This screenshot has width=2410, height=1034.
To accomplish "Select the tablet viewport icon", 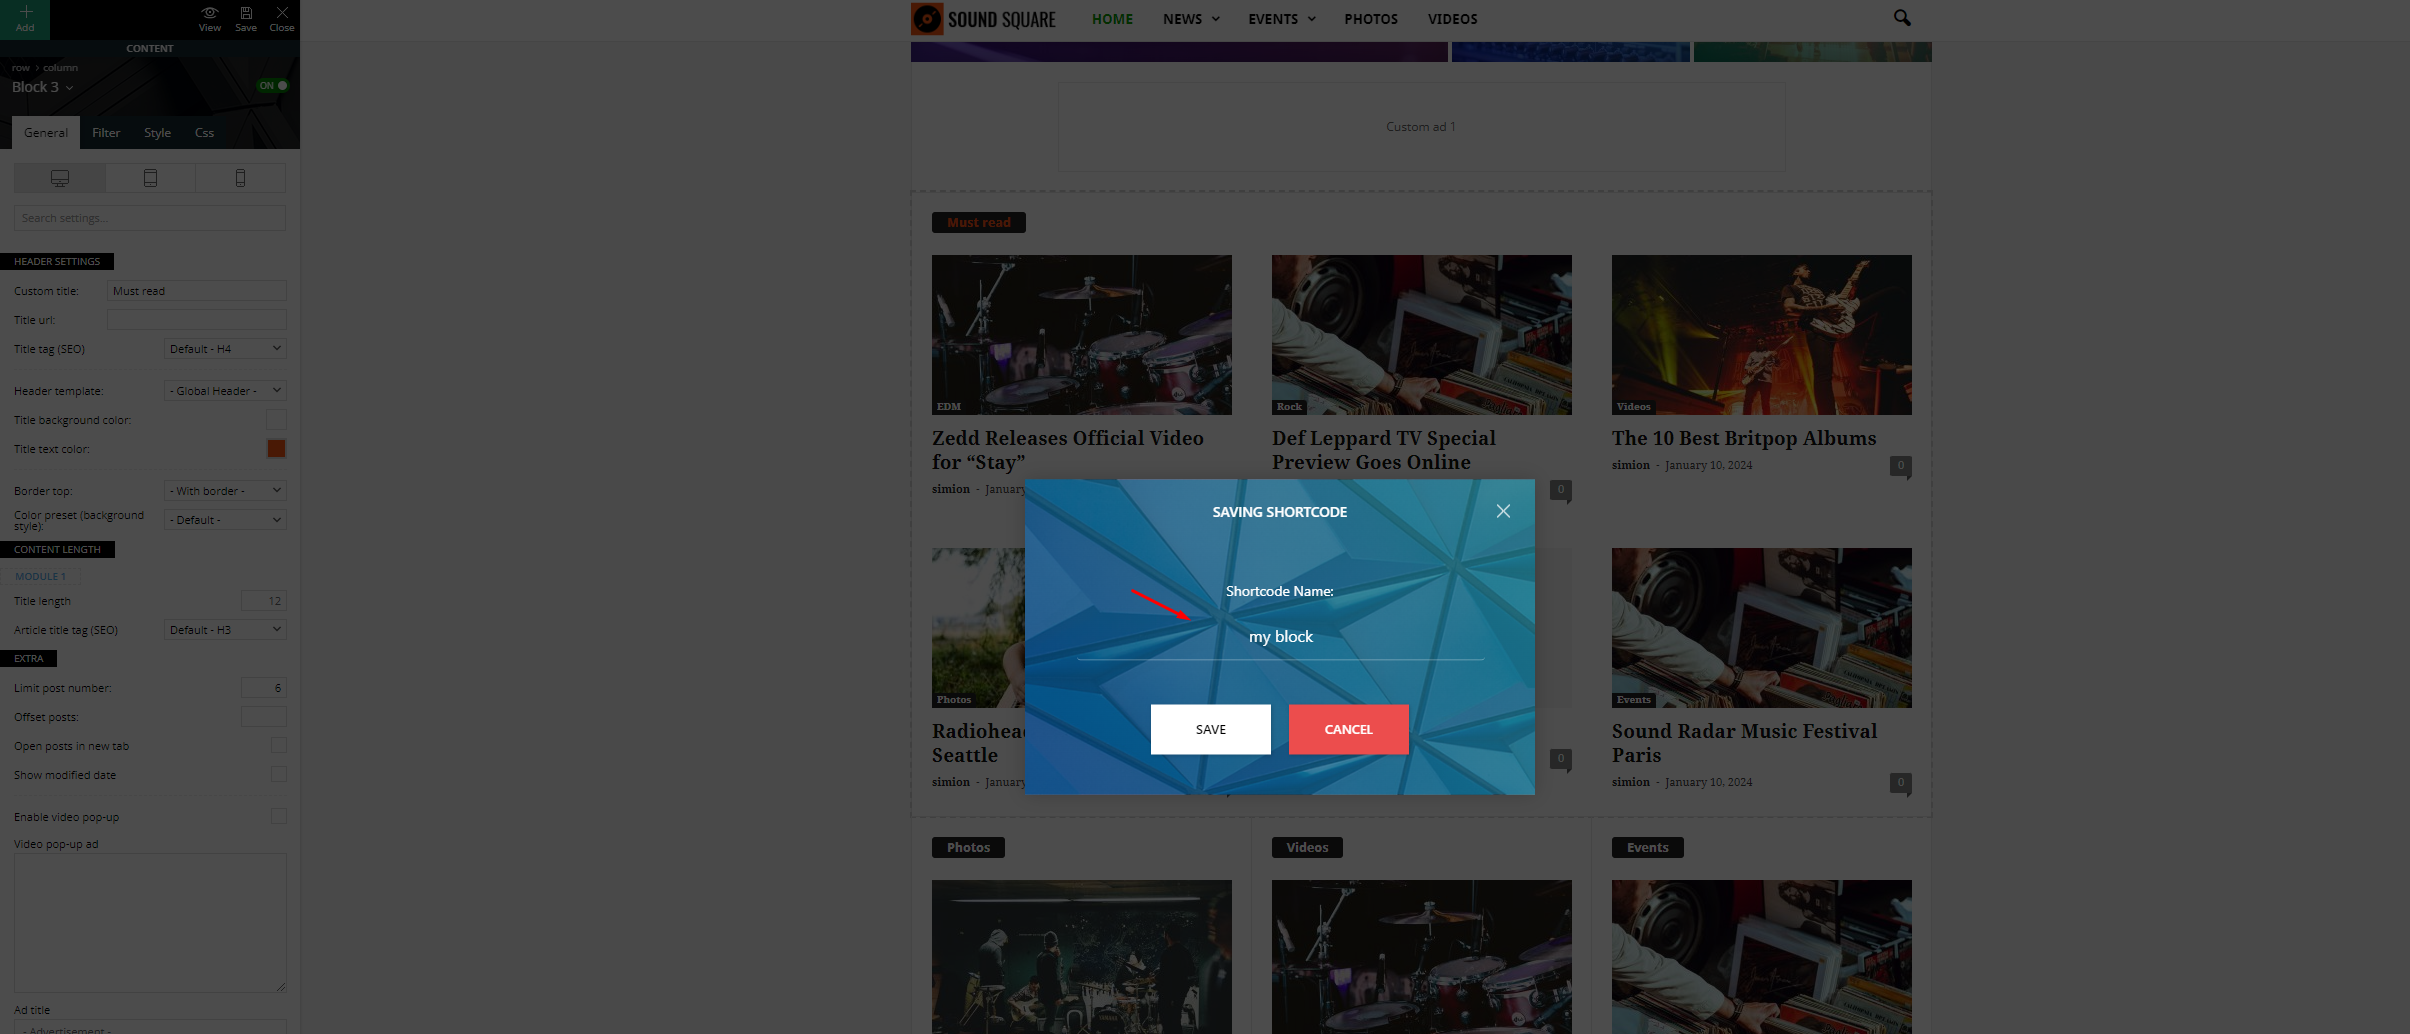I will [x=150, y=178].
